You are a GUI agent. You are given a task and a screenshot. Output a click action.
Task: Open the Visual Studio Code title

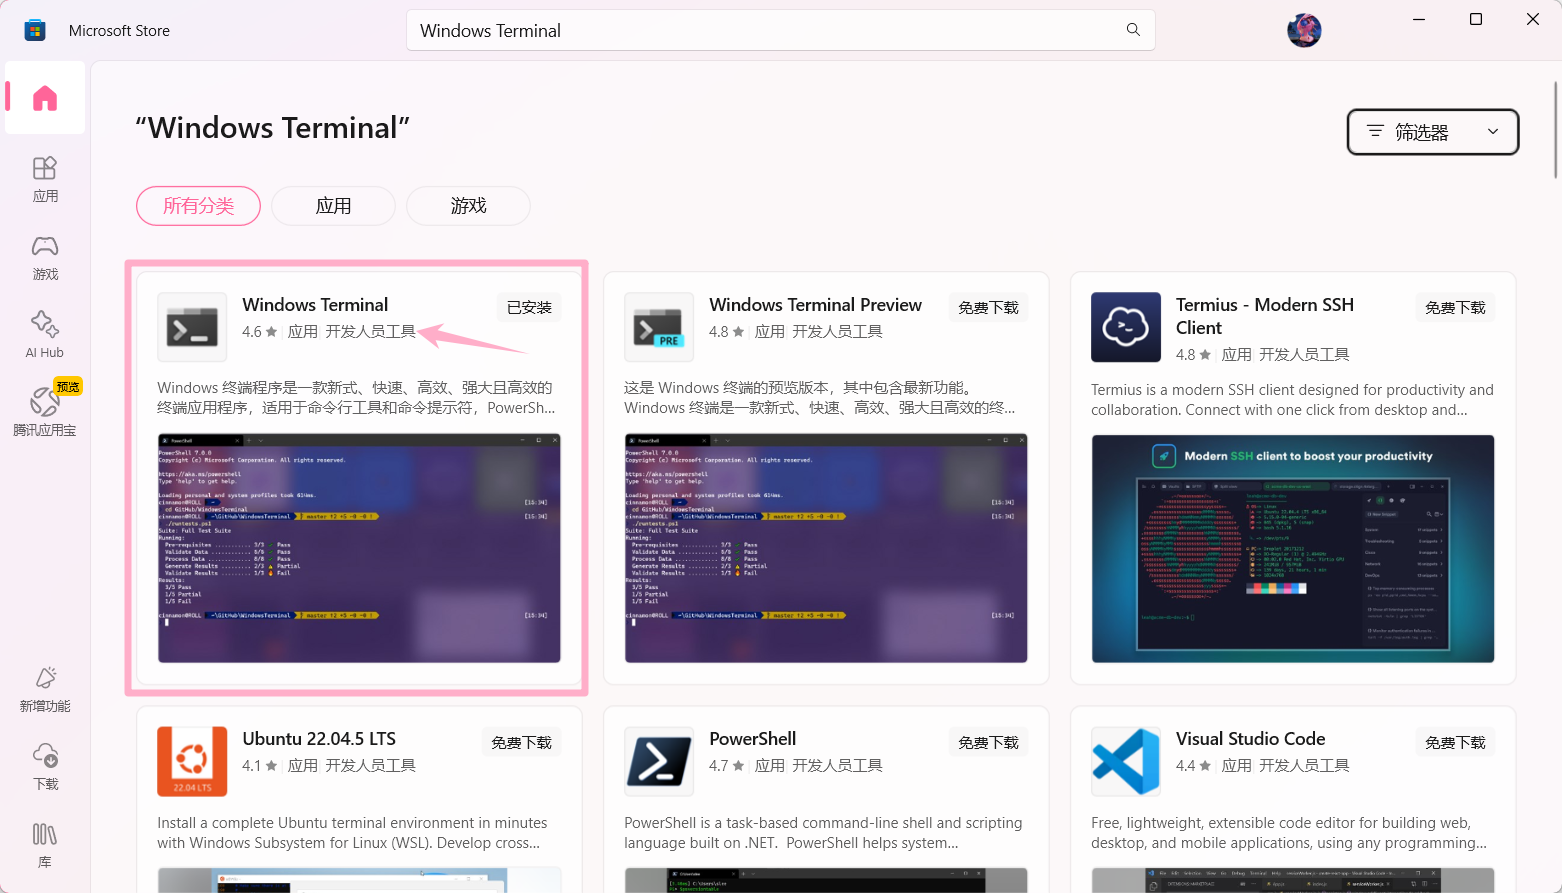point(1250,739)
